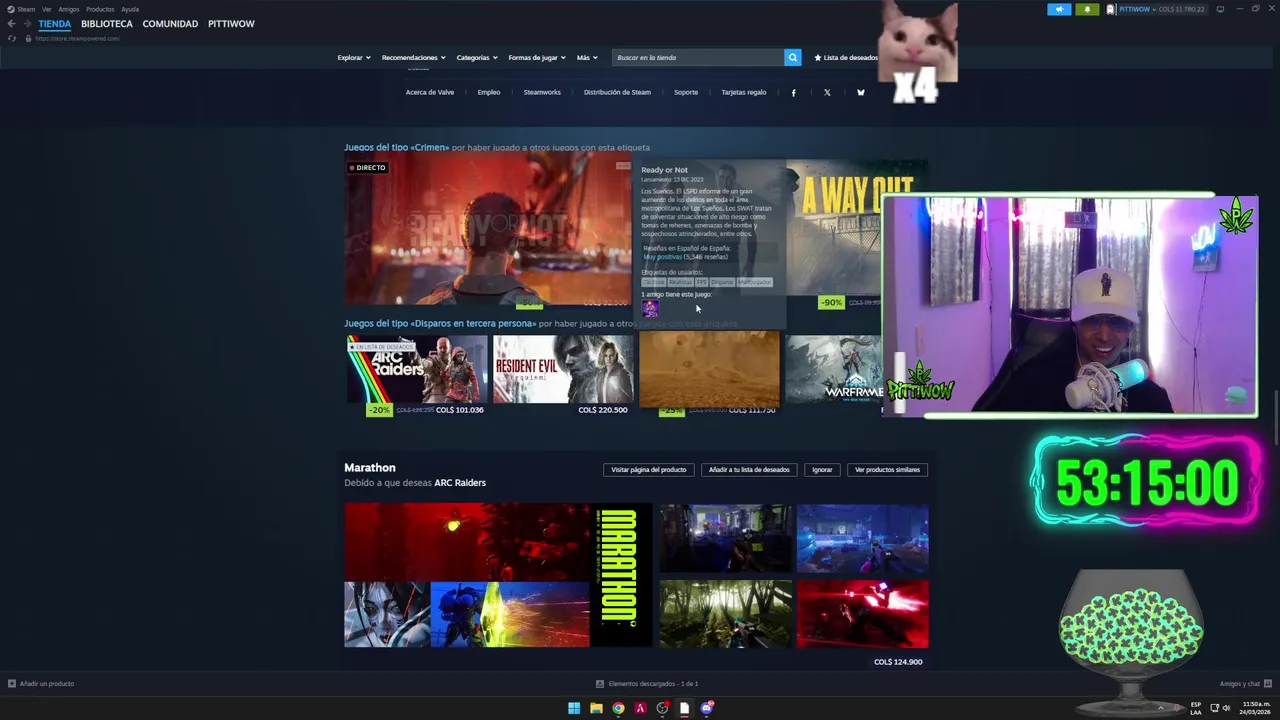Viewport: 1280px width, 720px height.
Task: Open the Ver menu
Action: pyautogui.click(x=46, y=9)
